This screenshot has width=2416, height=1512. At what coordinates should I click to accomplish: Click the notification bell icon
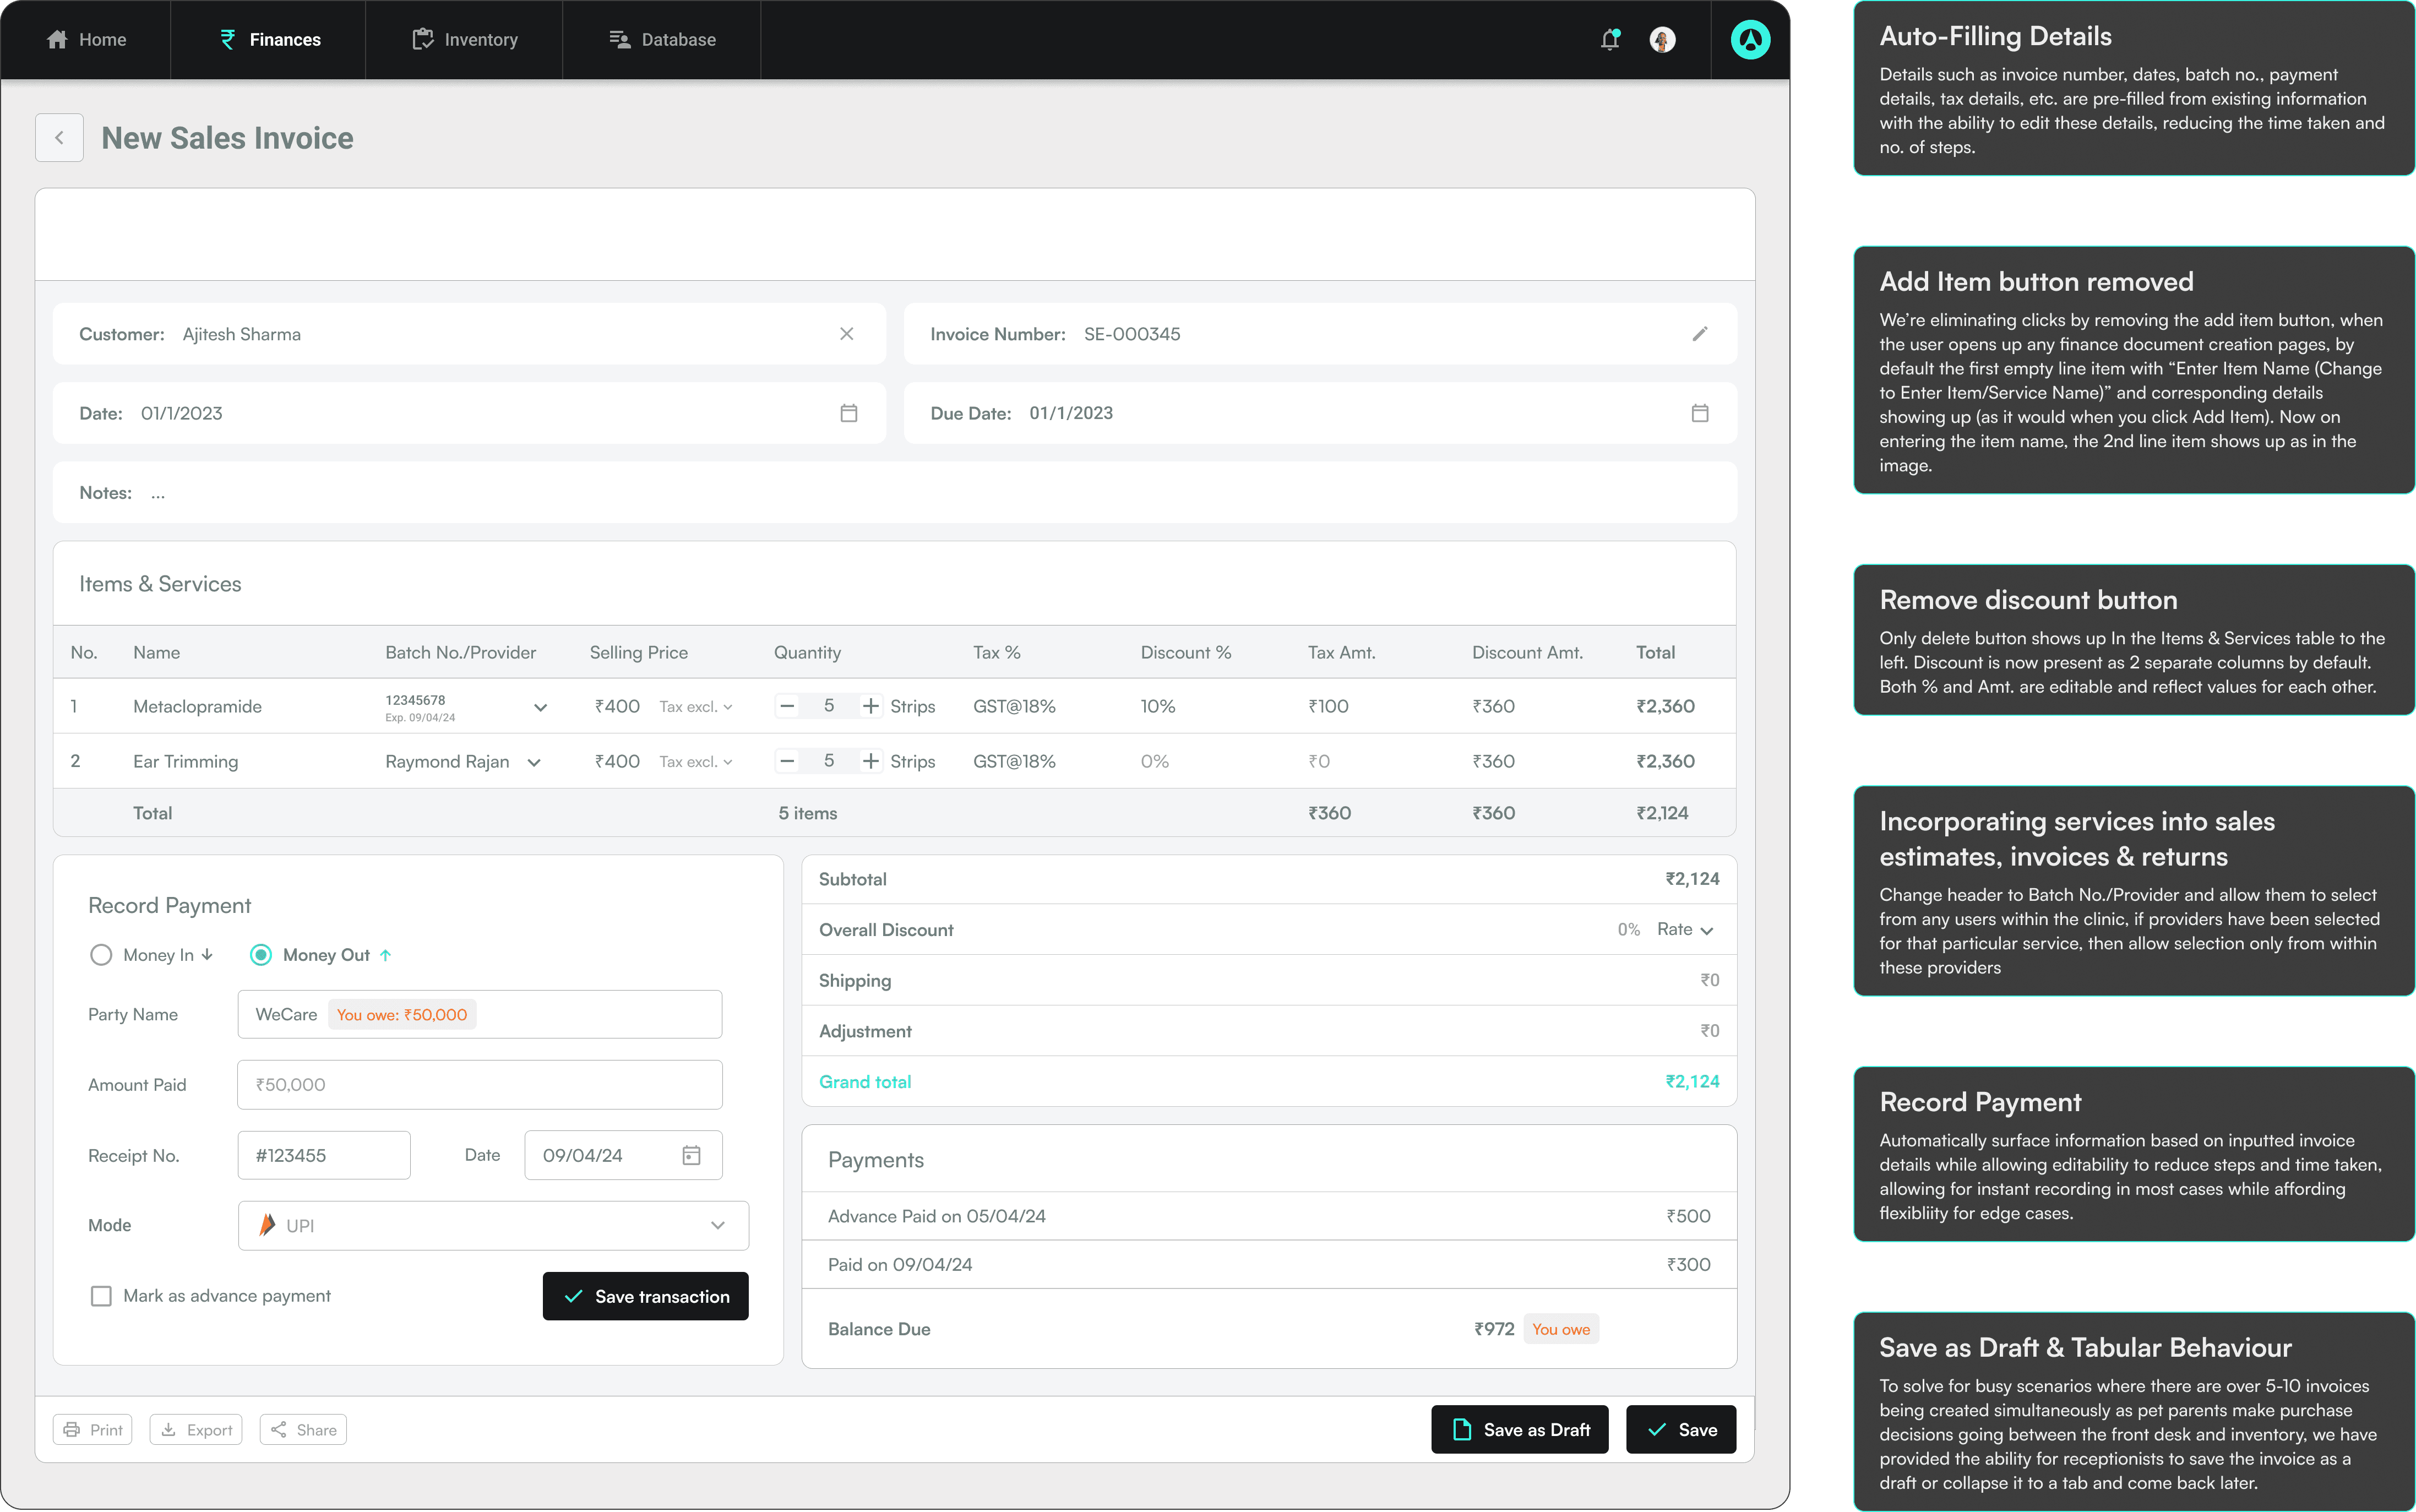pos(1609,40)
